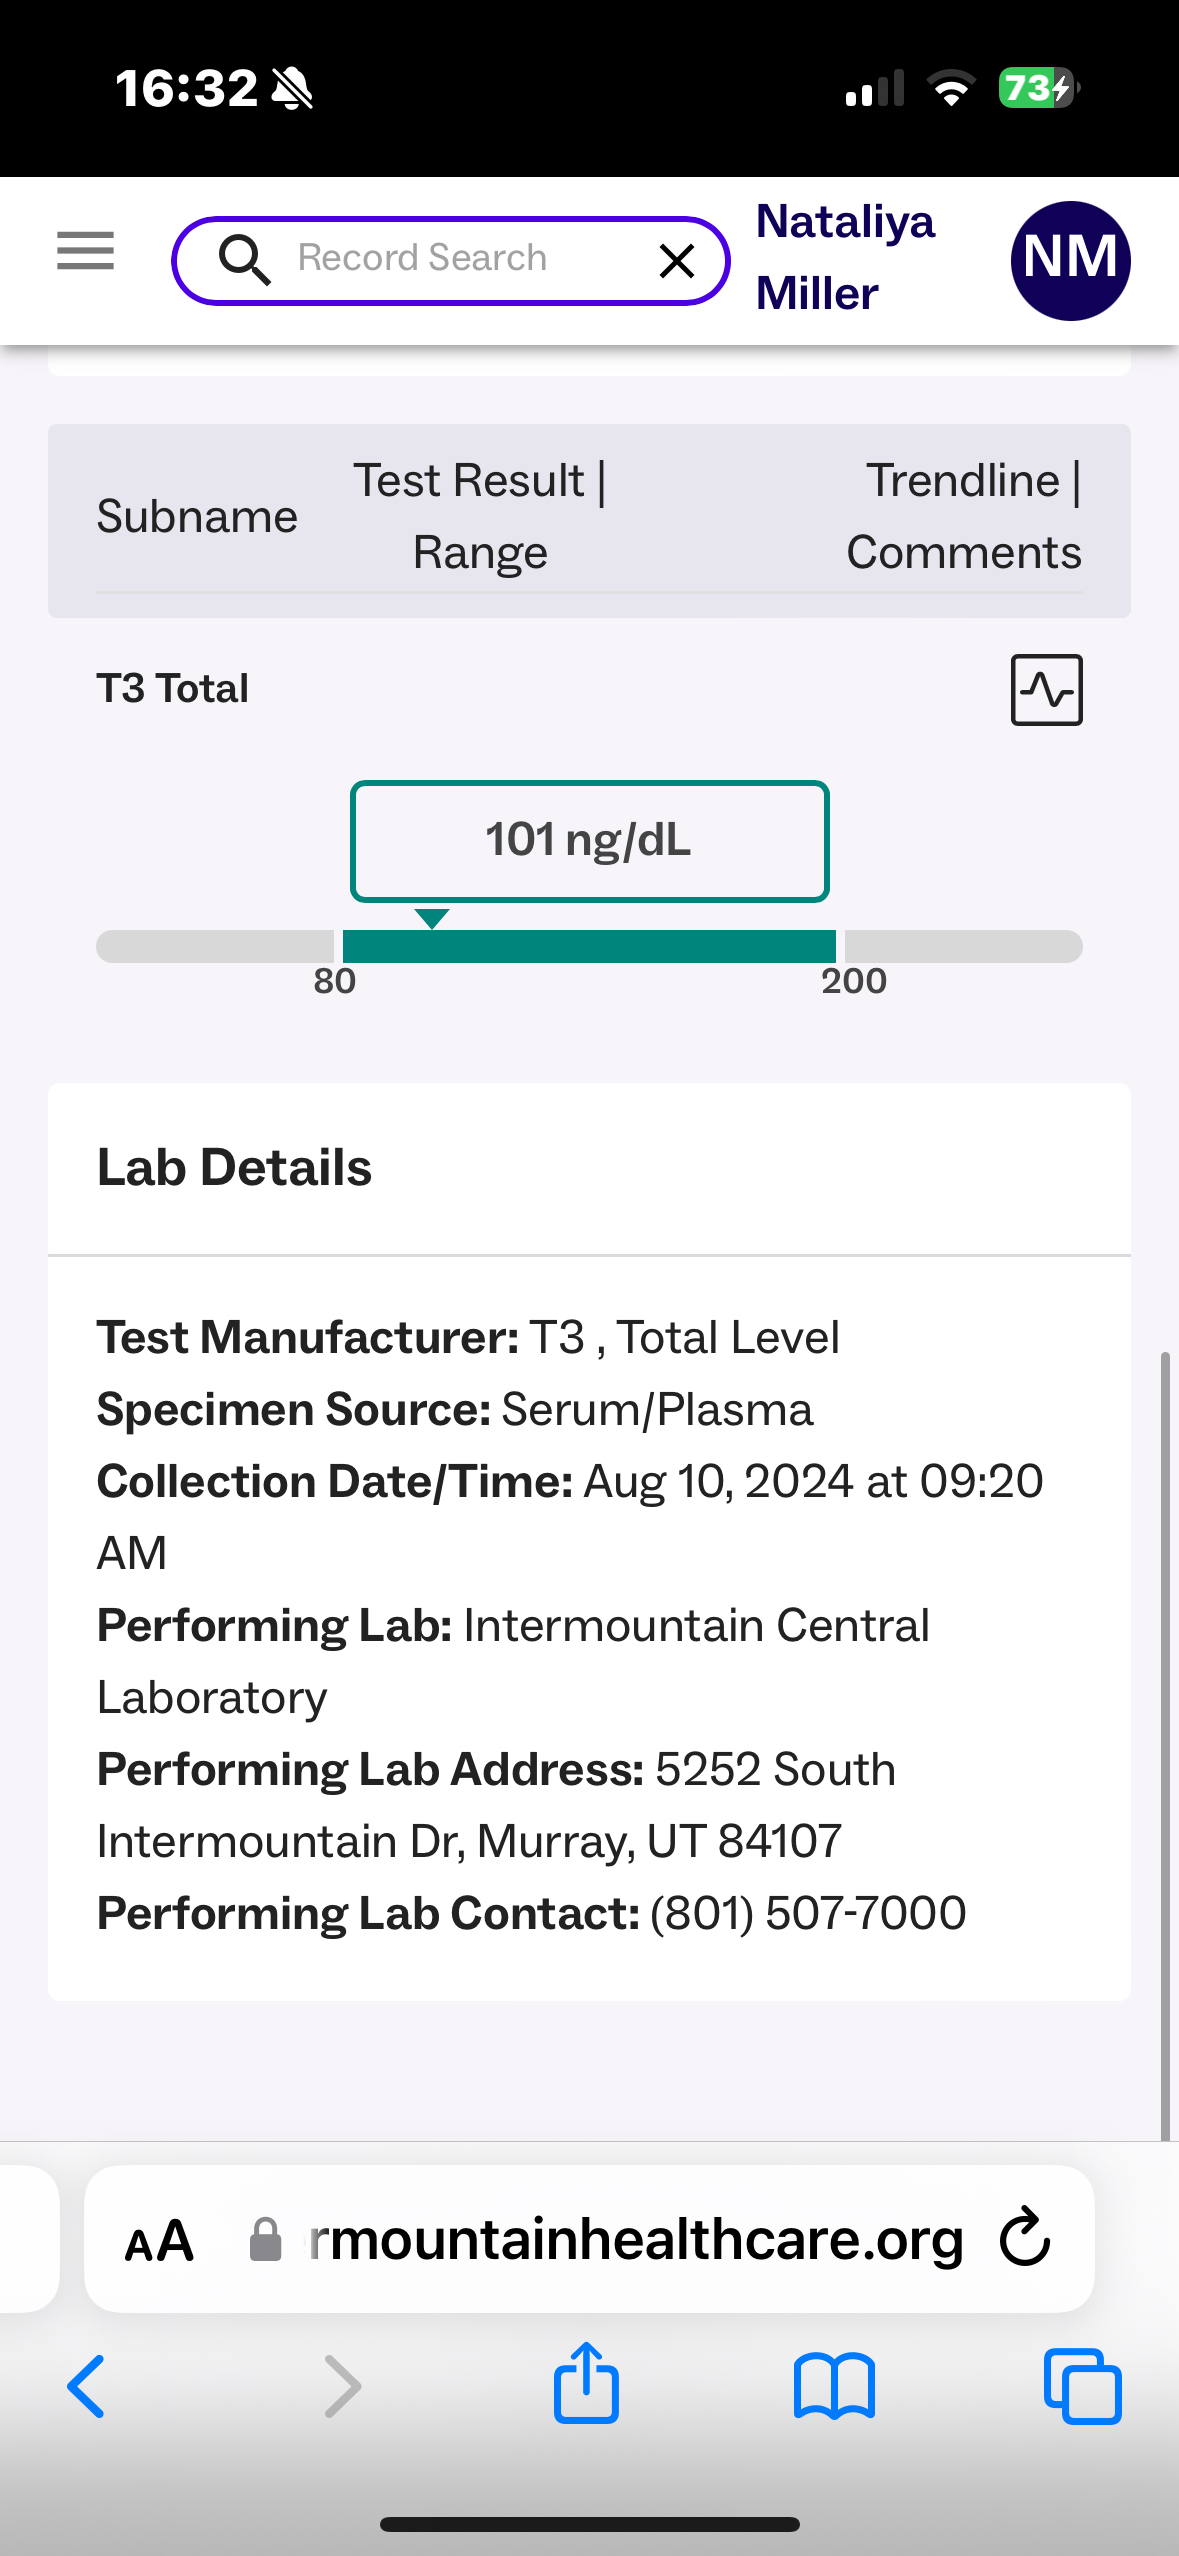Show the T3 Total trendline chart
This screenshot has height=2556, width=1179.
tap(1046, 690)
